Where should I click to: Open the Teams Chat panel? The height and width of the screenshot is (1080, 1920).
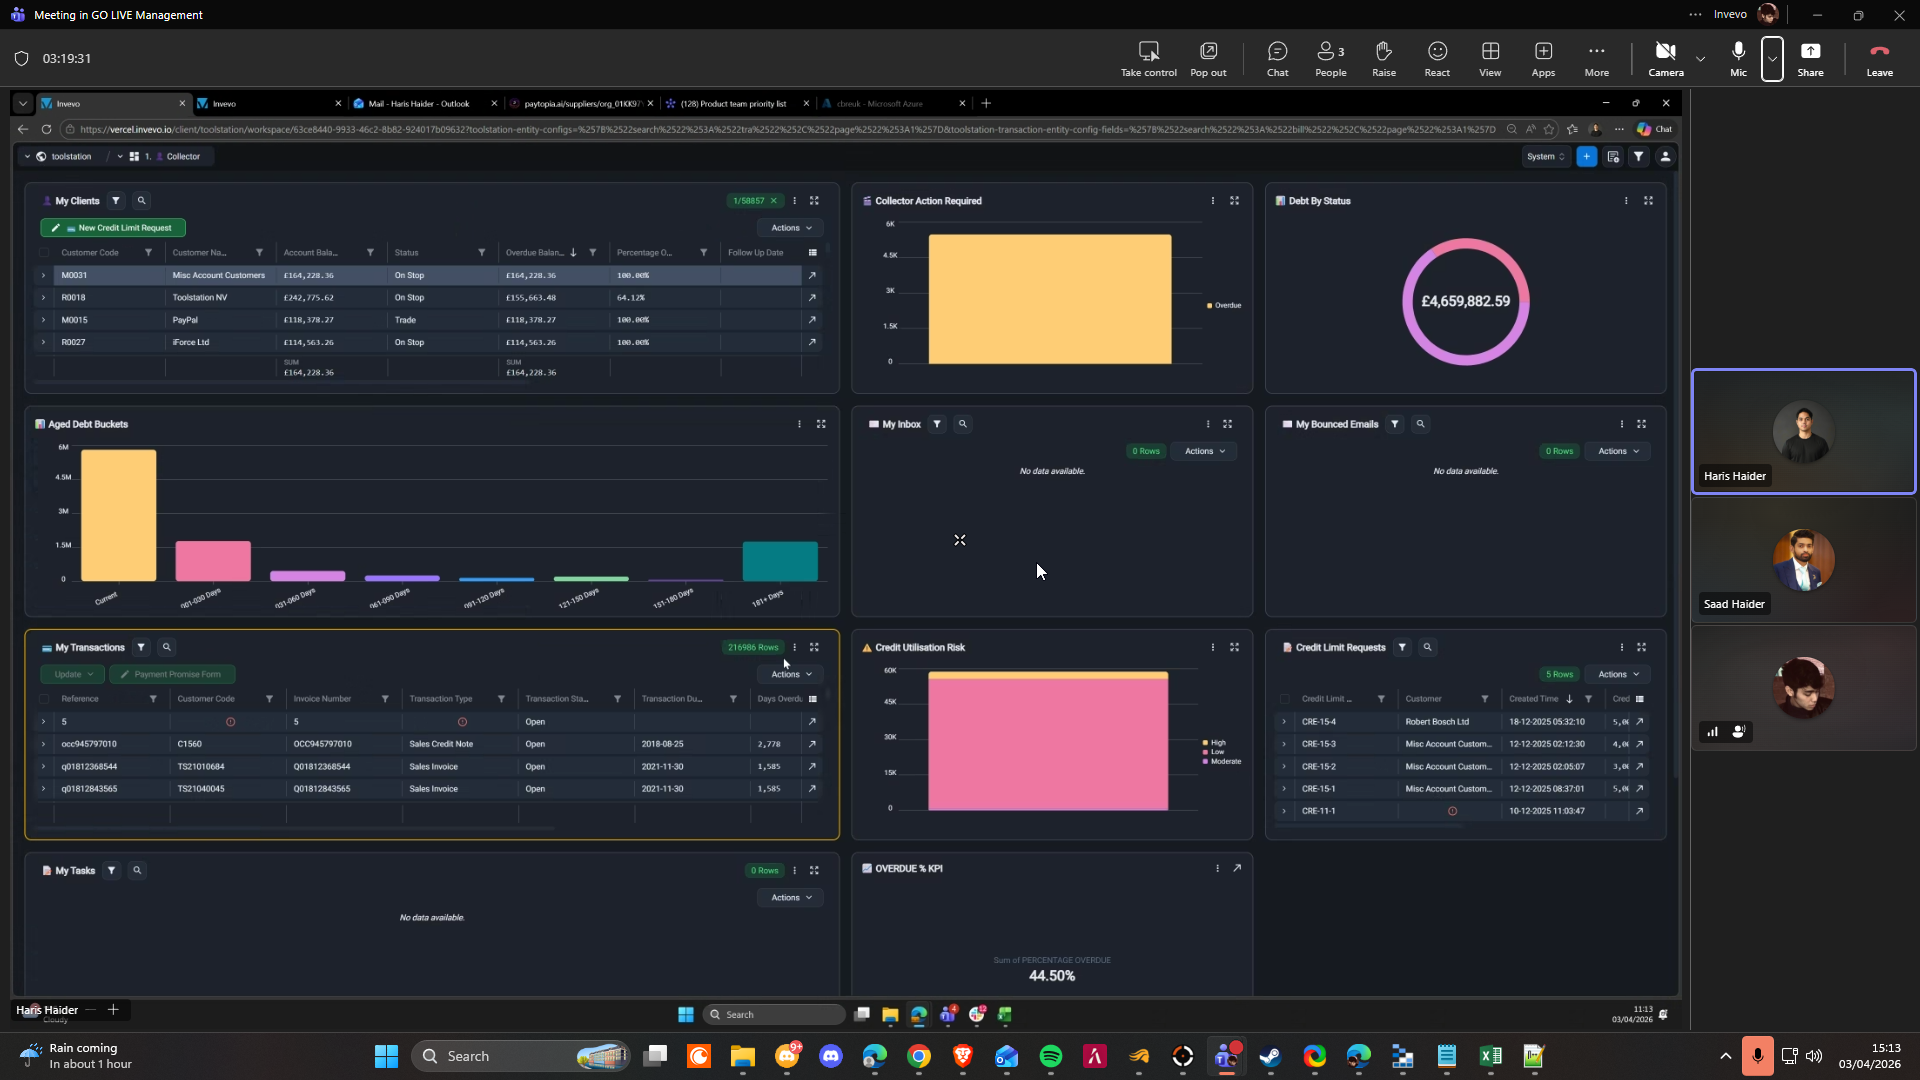pos(1277,58)
